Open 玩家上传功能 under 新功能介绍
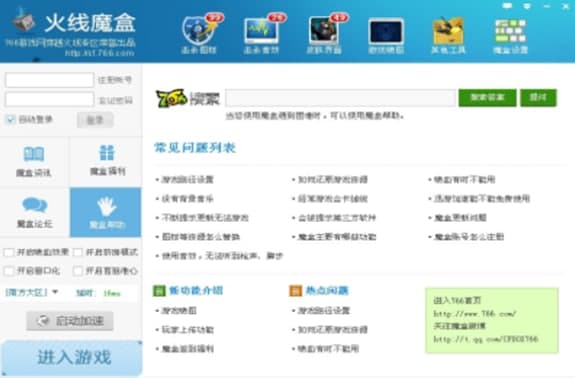The height and width of the screenshot is (378, 575). pos(187,330)
